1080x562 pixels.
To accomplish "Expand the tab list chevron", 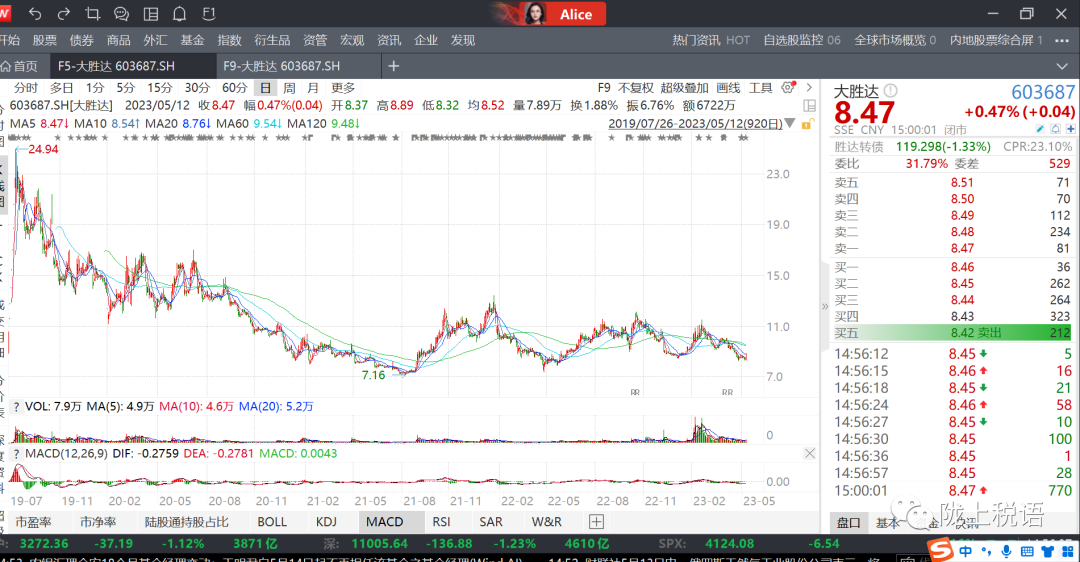I will tap(1061, 66).
